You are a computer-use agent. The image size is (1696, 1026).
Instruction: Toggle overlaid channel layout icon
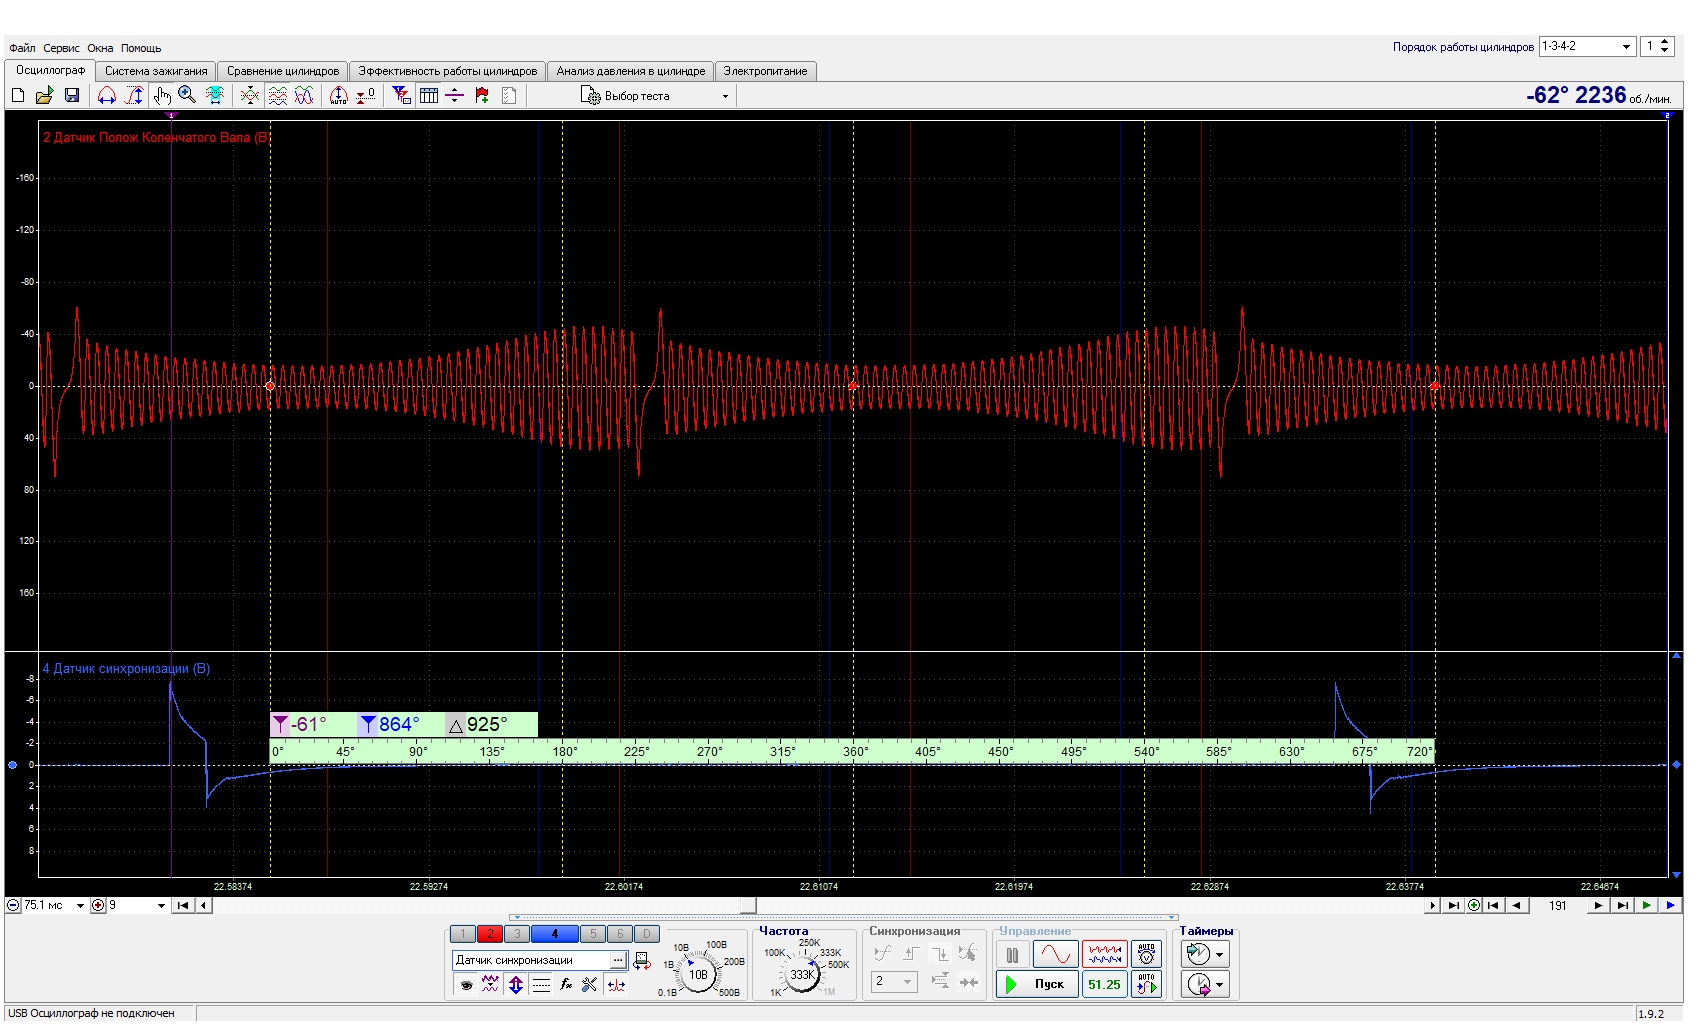pyautogui.click(x=304, y=95)
